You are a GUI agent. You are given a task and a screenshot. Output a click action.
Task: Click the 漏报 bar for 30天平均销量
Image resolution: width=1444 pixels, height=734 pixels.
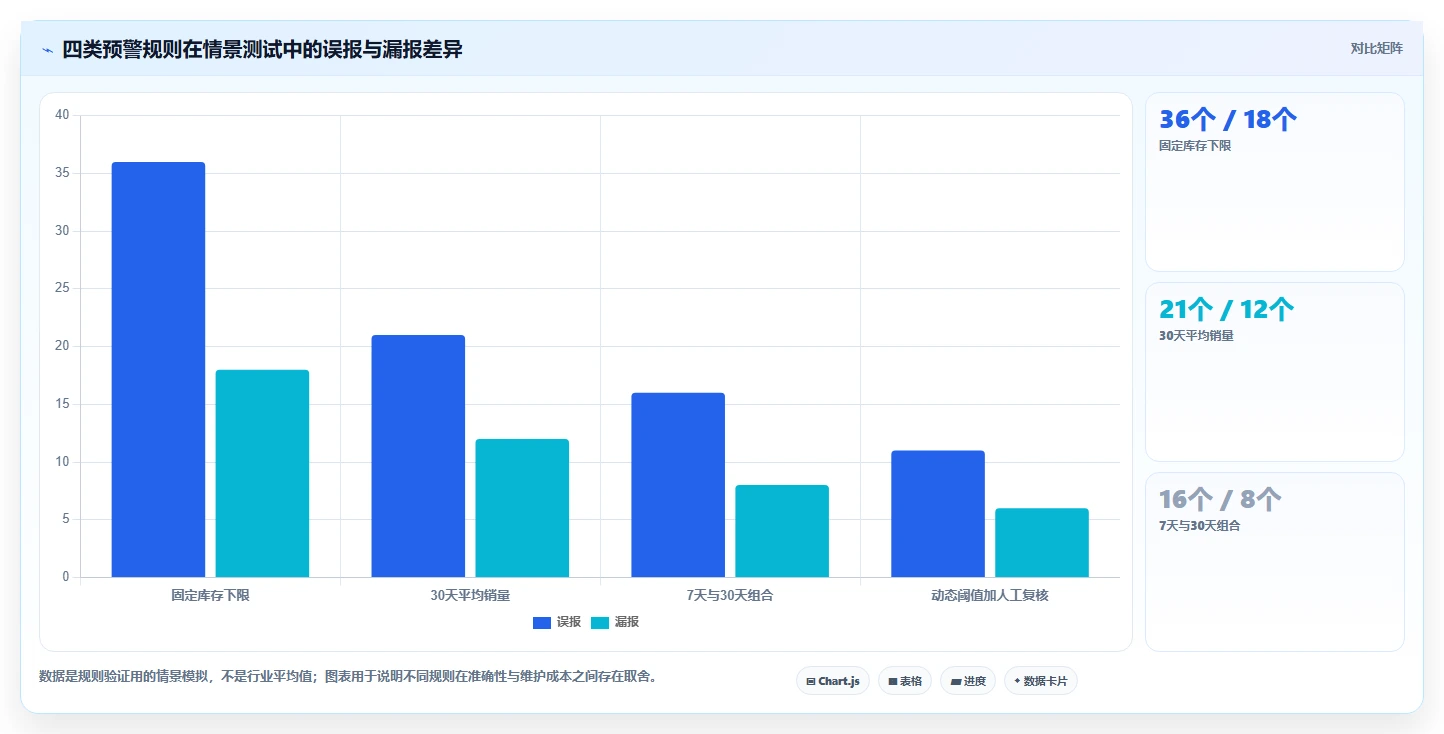[522, 508]
